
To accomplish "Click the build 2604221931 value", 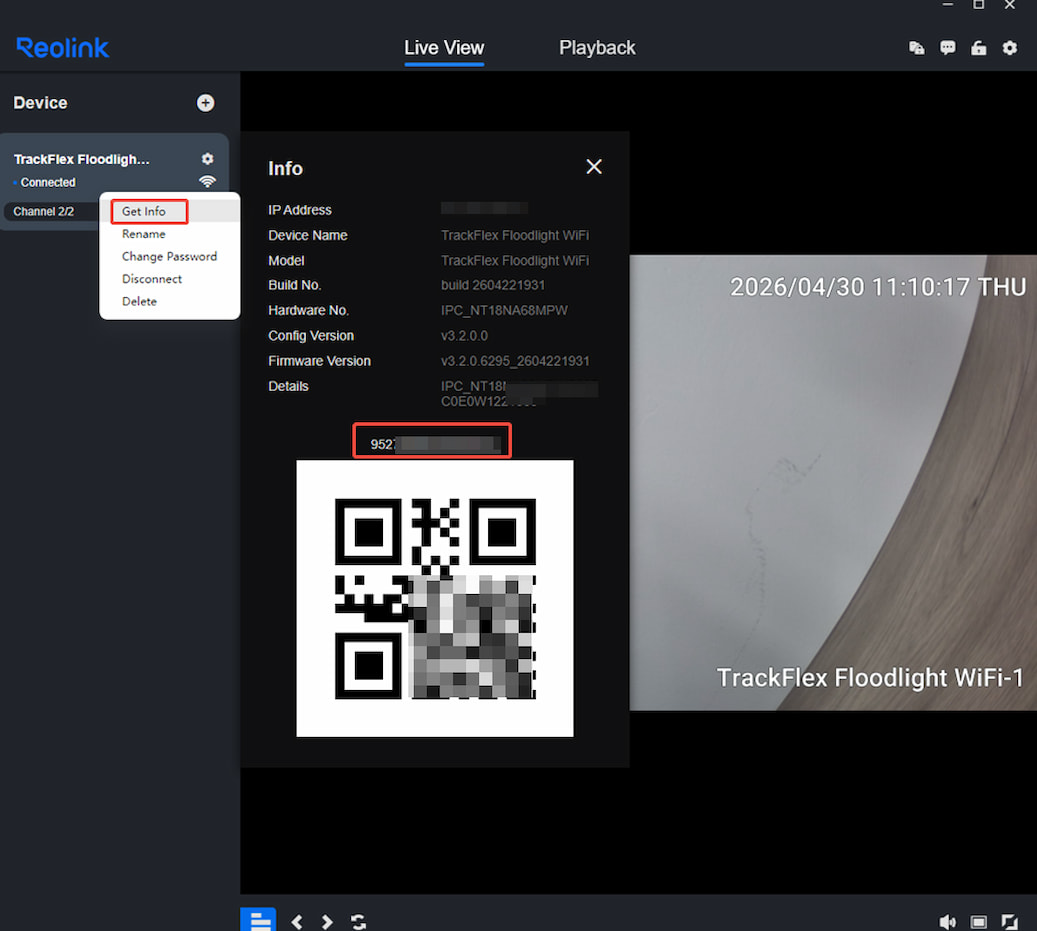I will coord(493,285).
